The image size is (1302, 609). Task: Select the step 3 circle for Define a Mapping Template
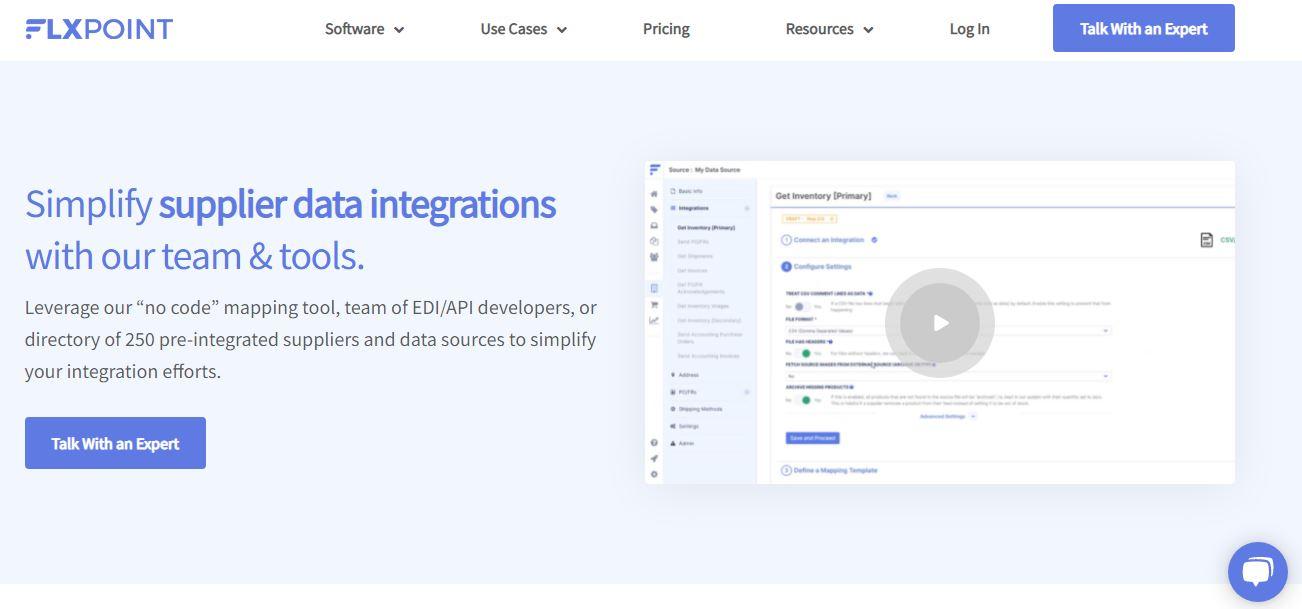[x=786, y=470]
